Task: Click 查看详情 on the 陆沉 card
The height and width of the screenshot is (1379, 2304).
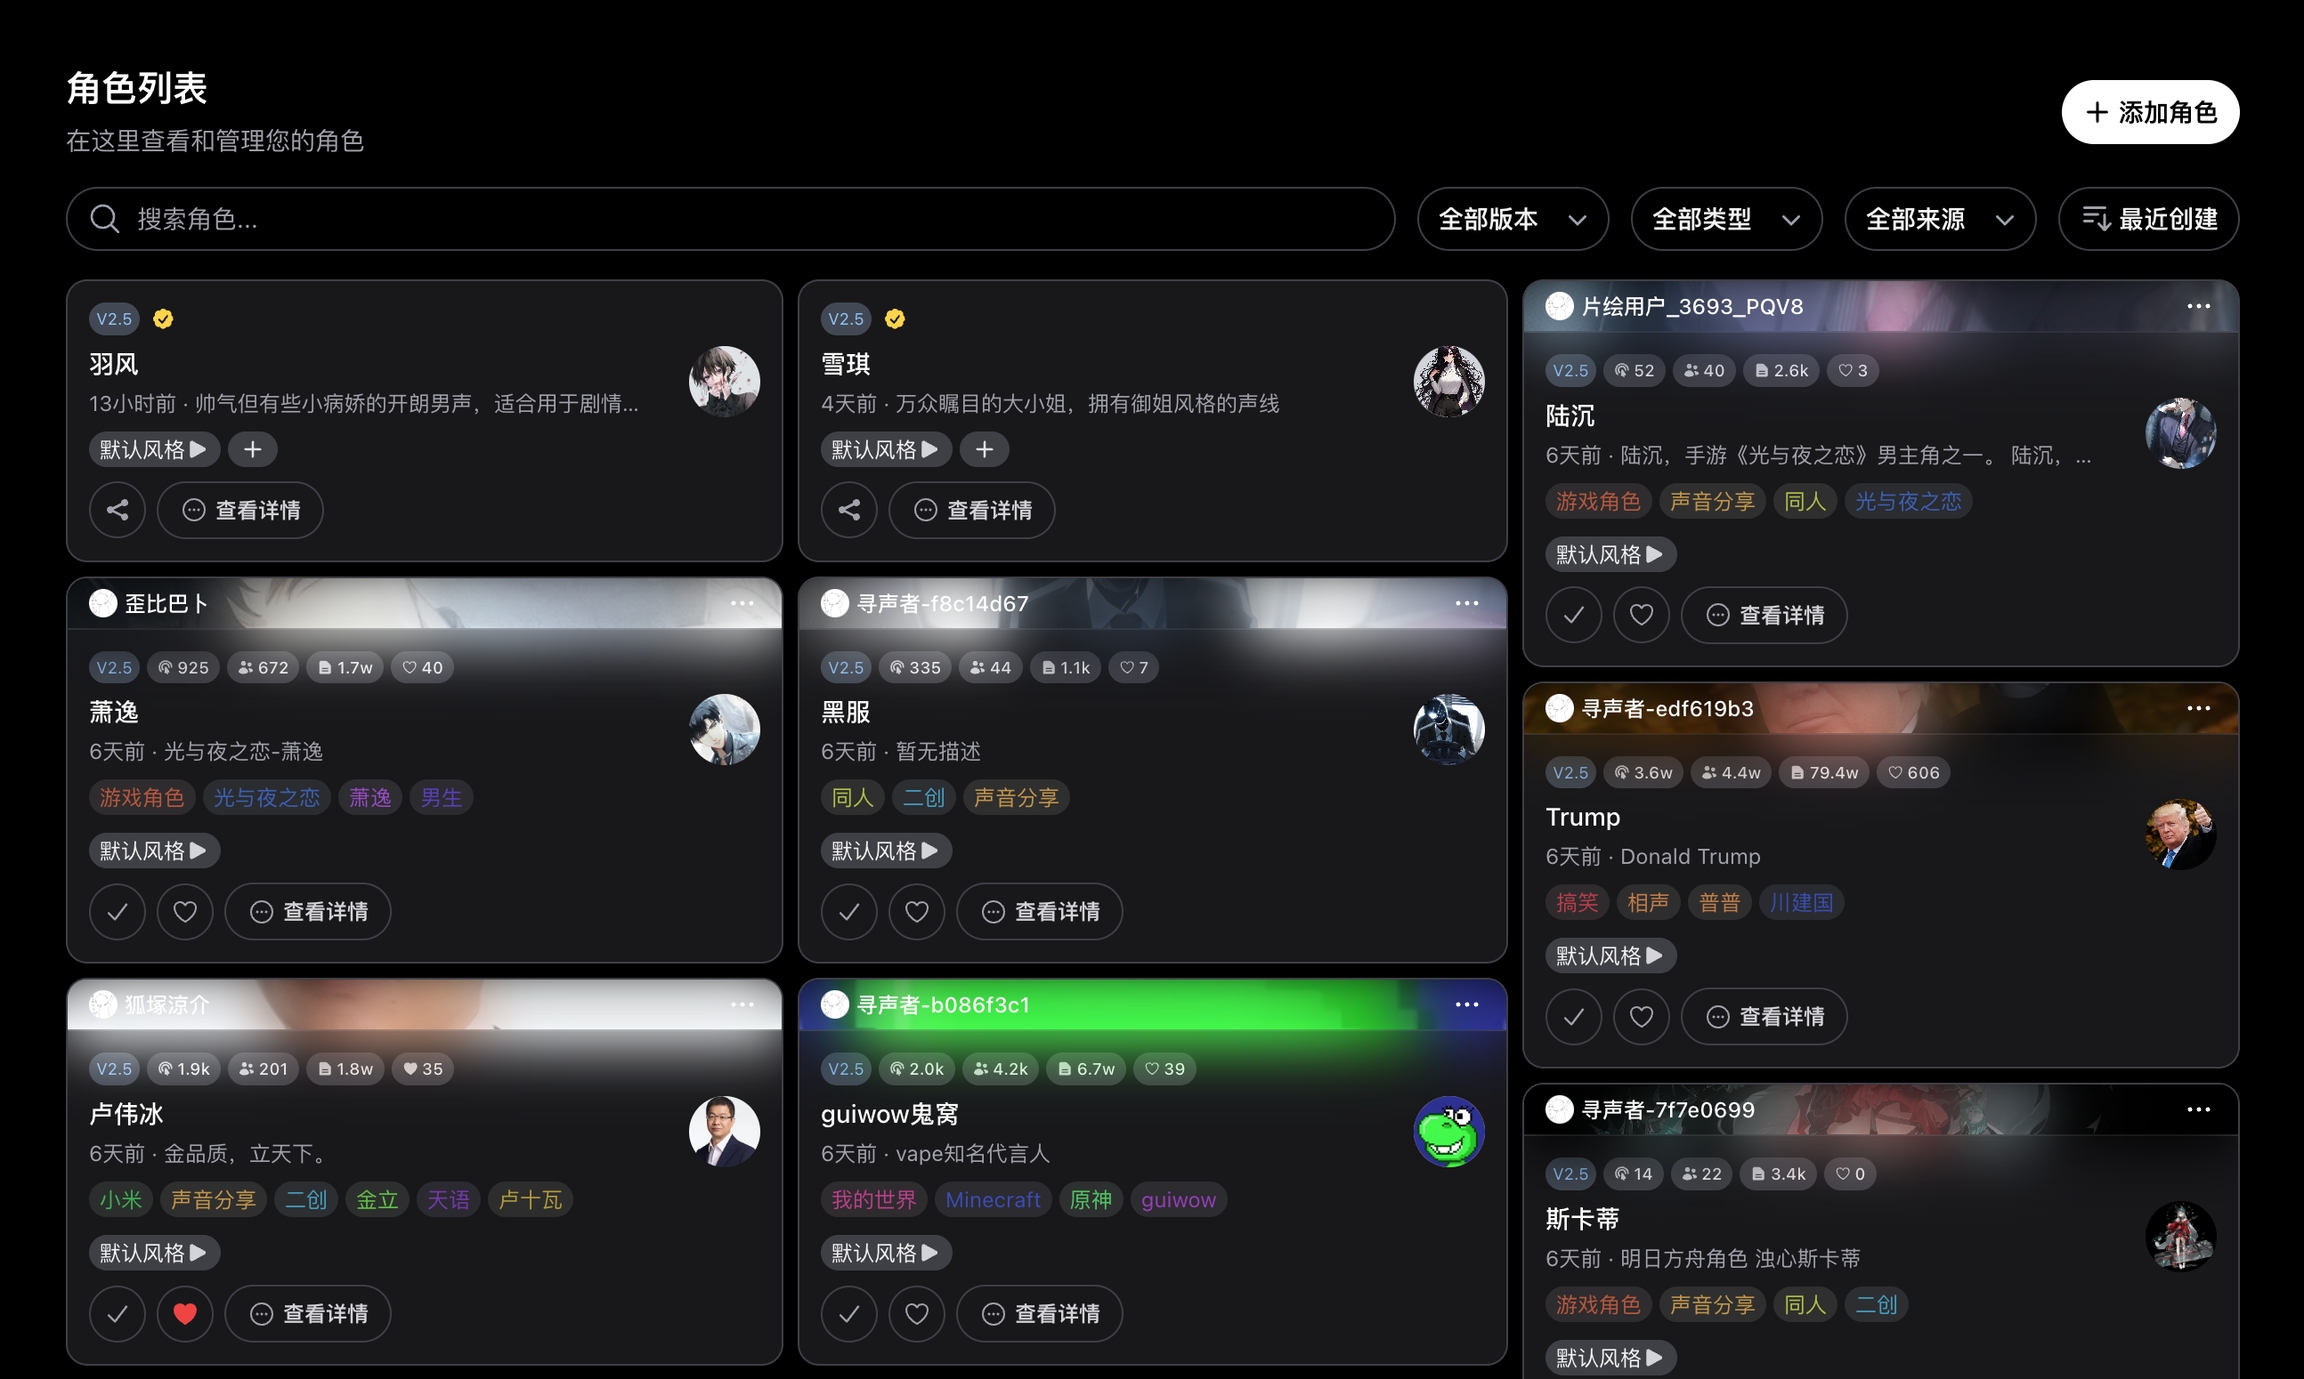Action: click(x=1764, y=615)
